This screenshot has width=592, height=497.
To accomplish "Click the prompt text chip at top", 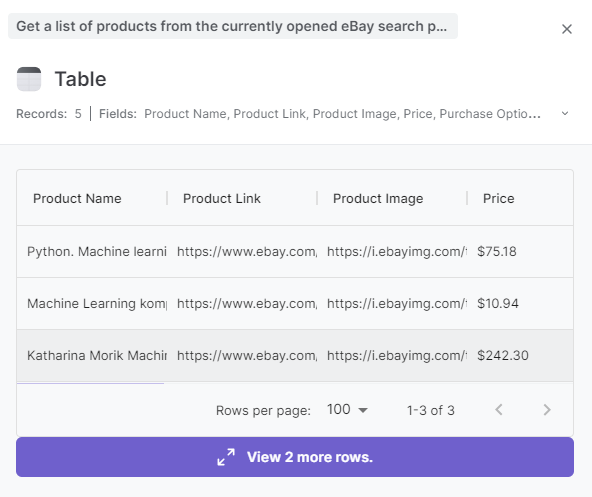I will (233, 26).
